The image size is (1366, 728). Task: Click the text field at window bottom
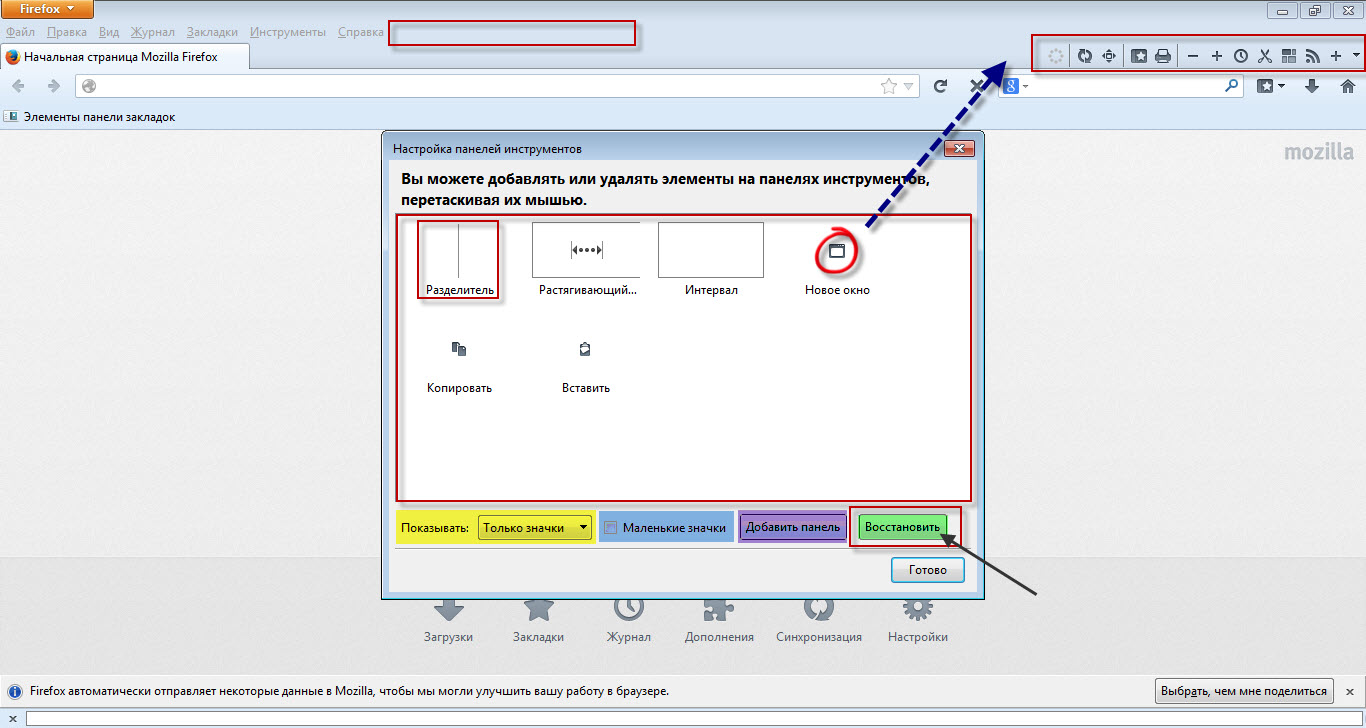694,718
